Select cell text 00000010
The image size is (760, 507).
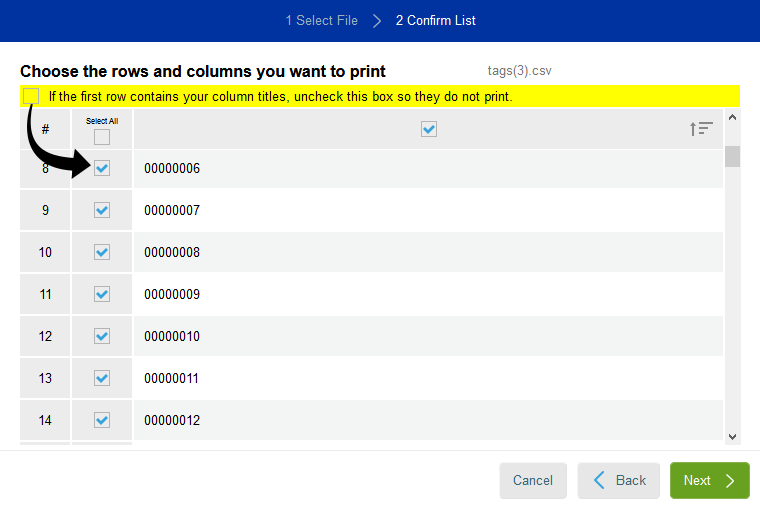click(x=172, y=336)
